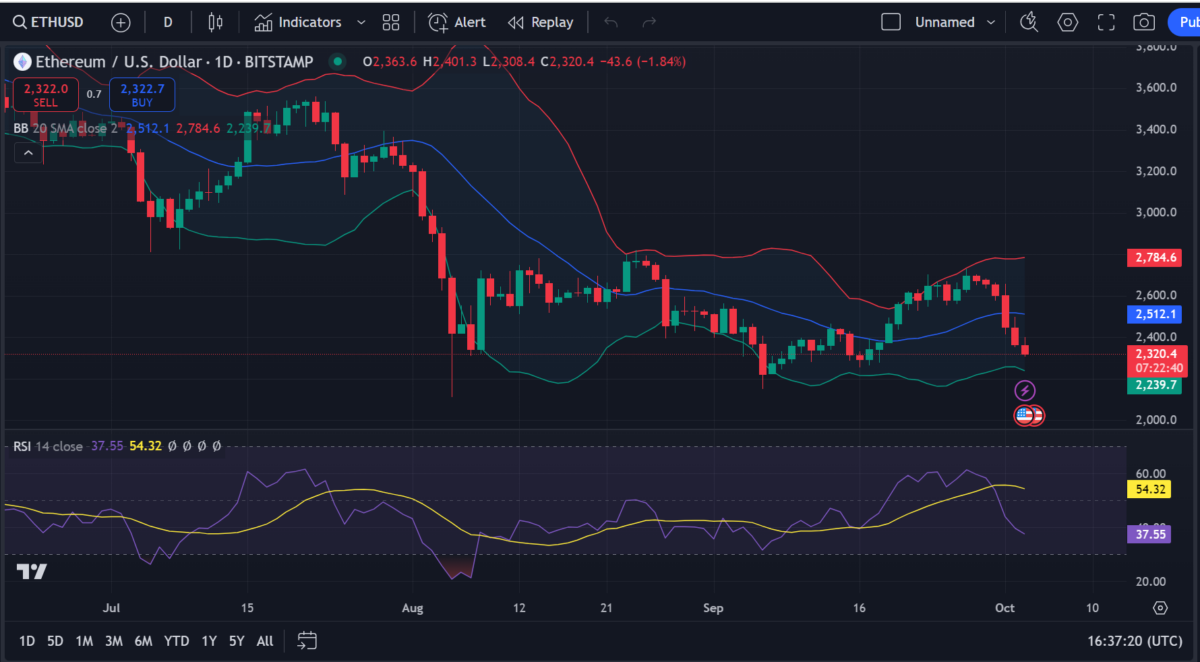Toggle the green market status dot
The height and width of the screenshot is (662, 1200).
point(338,62)
